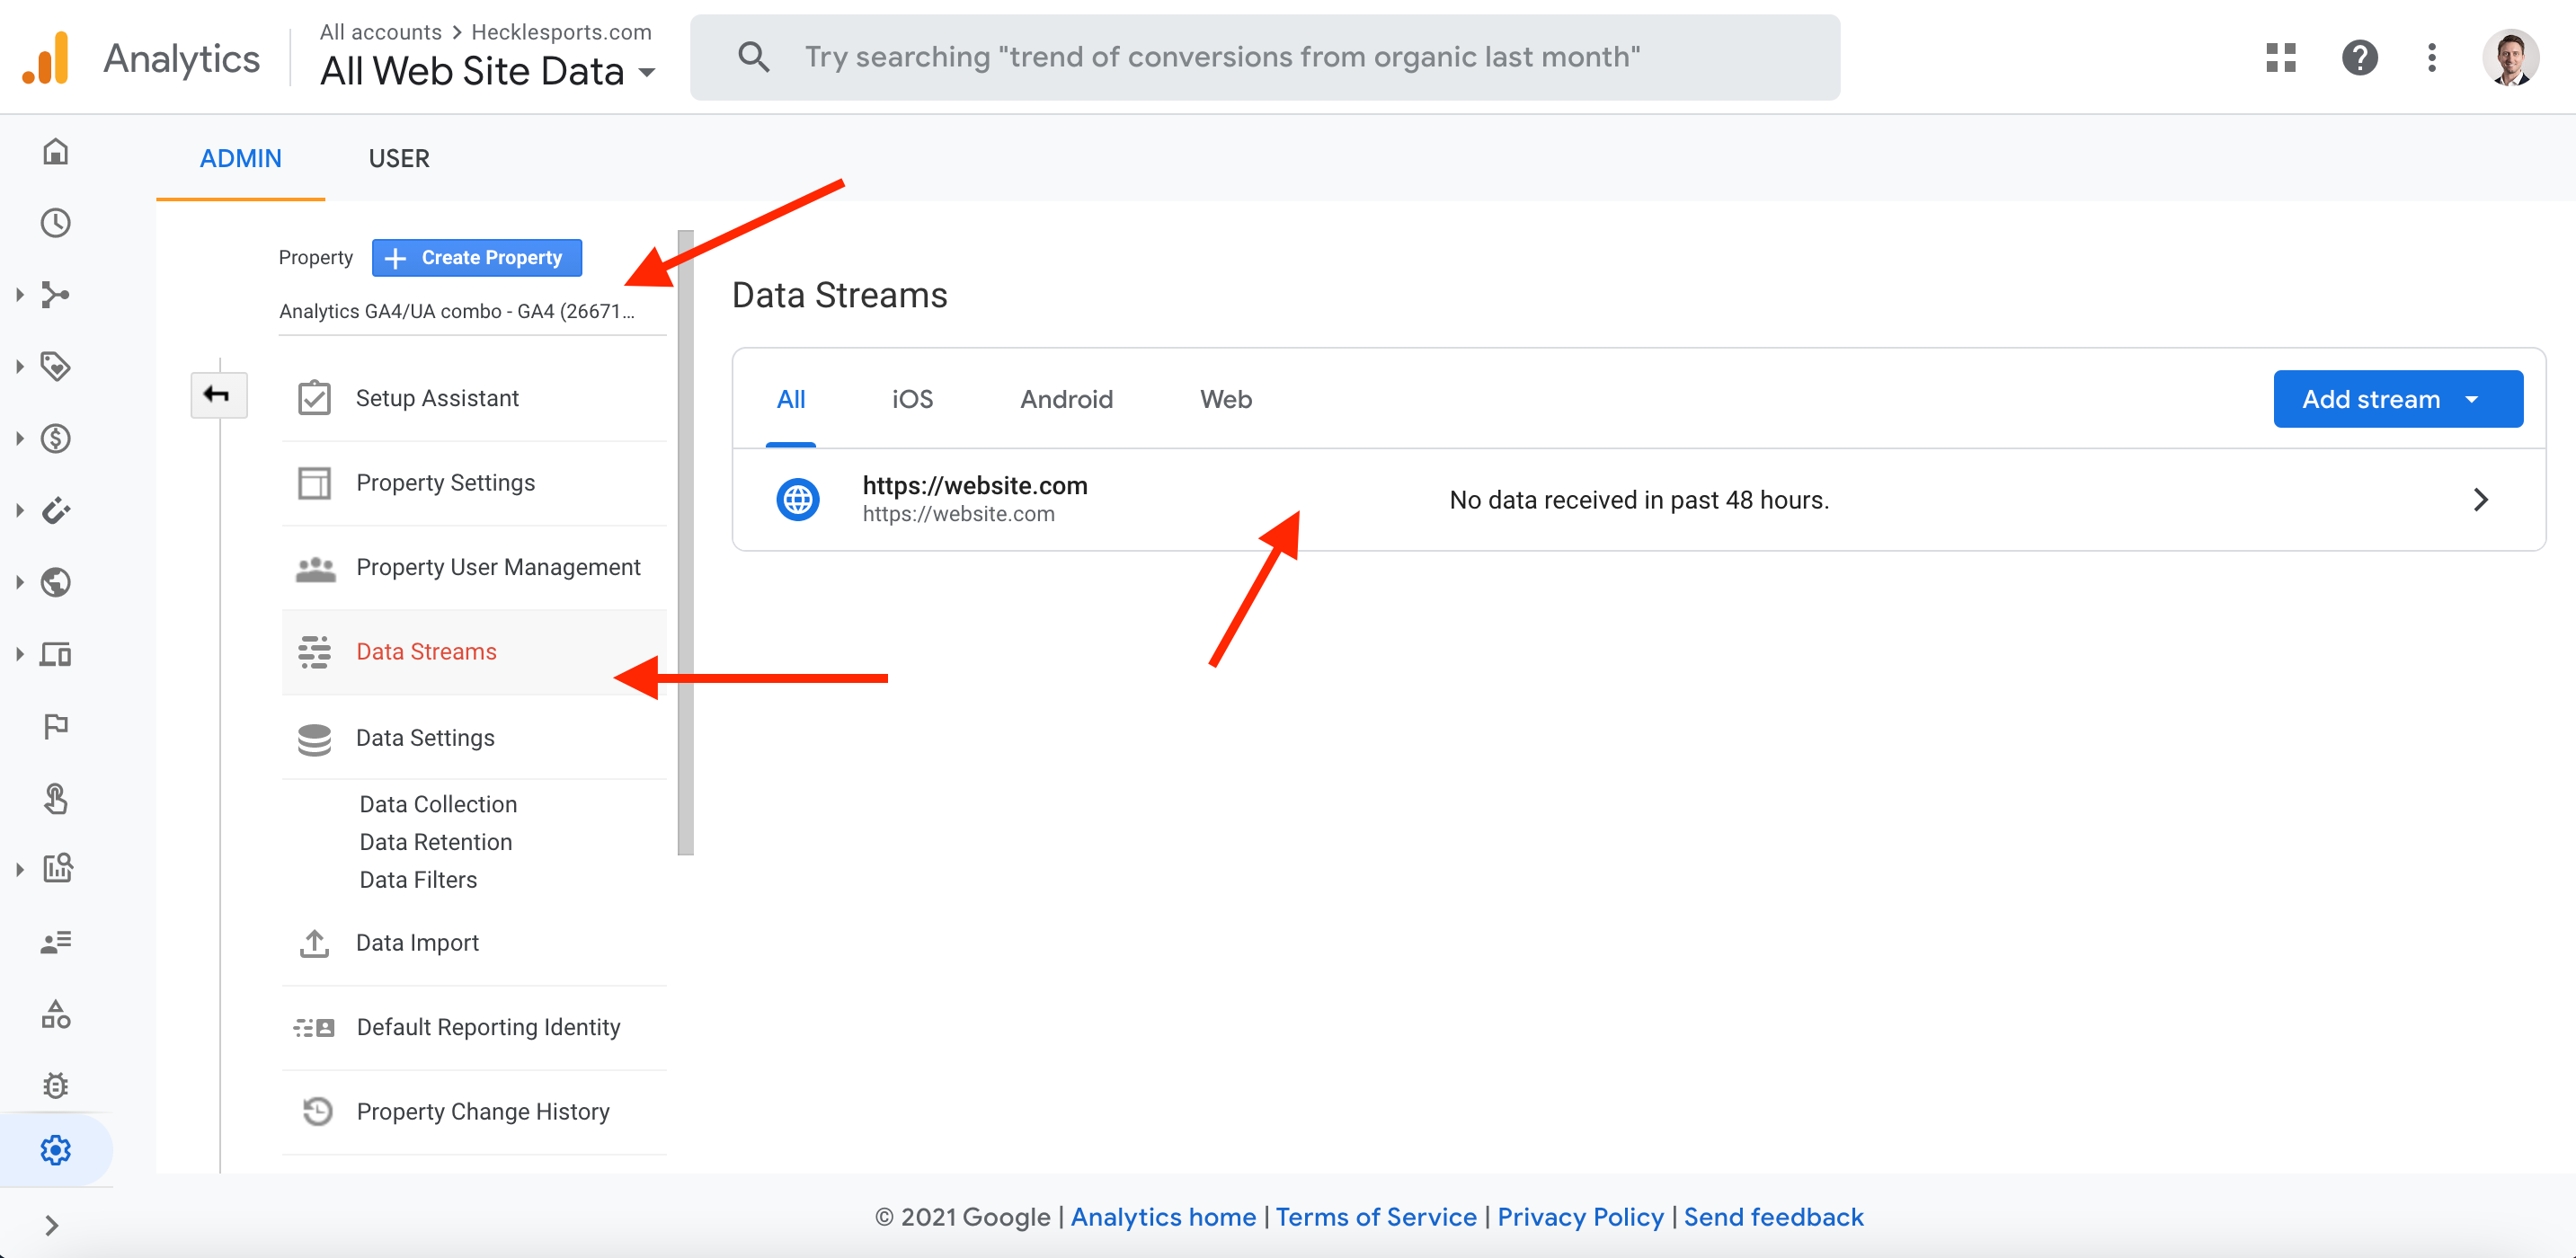
Task: Click the Help question mark icon
Action: tap(2359, 58)
